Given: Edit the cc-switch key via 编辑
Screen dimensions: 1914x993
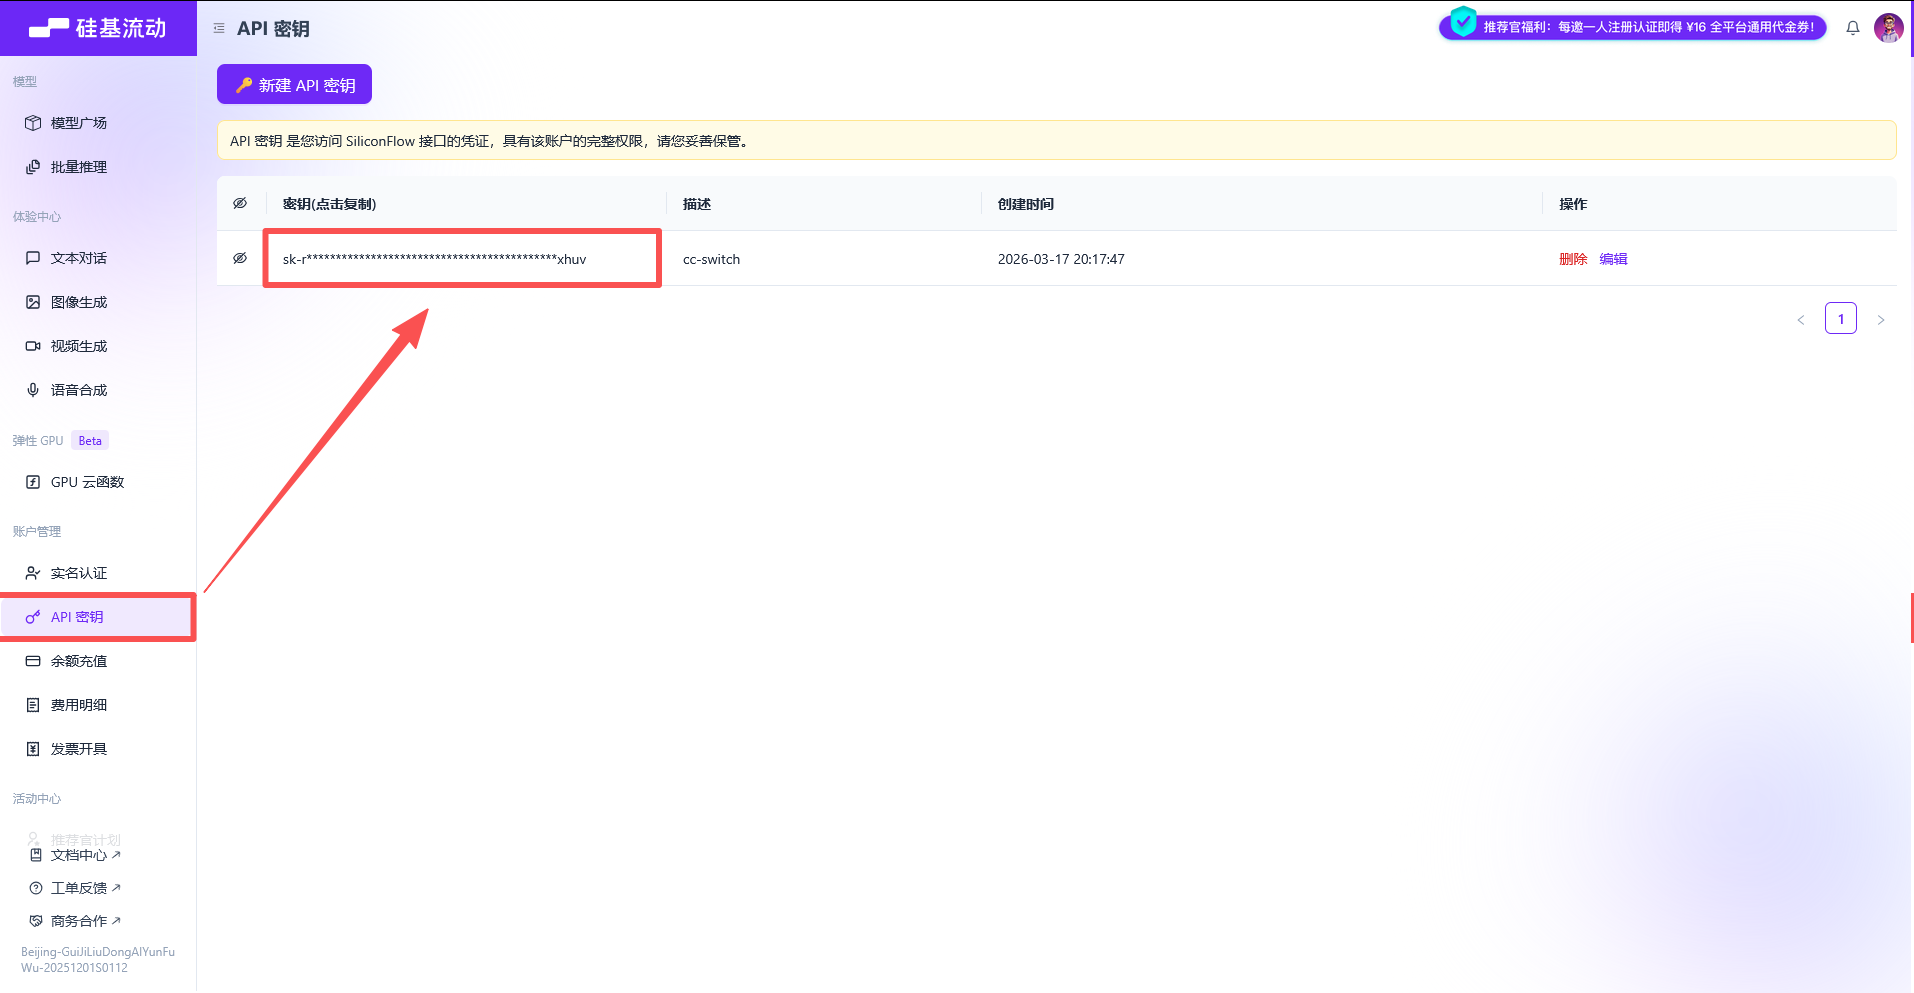Looking at the screenshot, I should (x=1613, y=259).
